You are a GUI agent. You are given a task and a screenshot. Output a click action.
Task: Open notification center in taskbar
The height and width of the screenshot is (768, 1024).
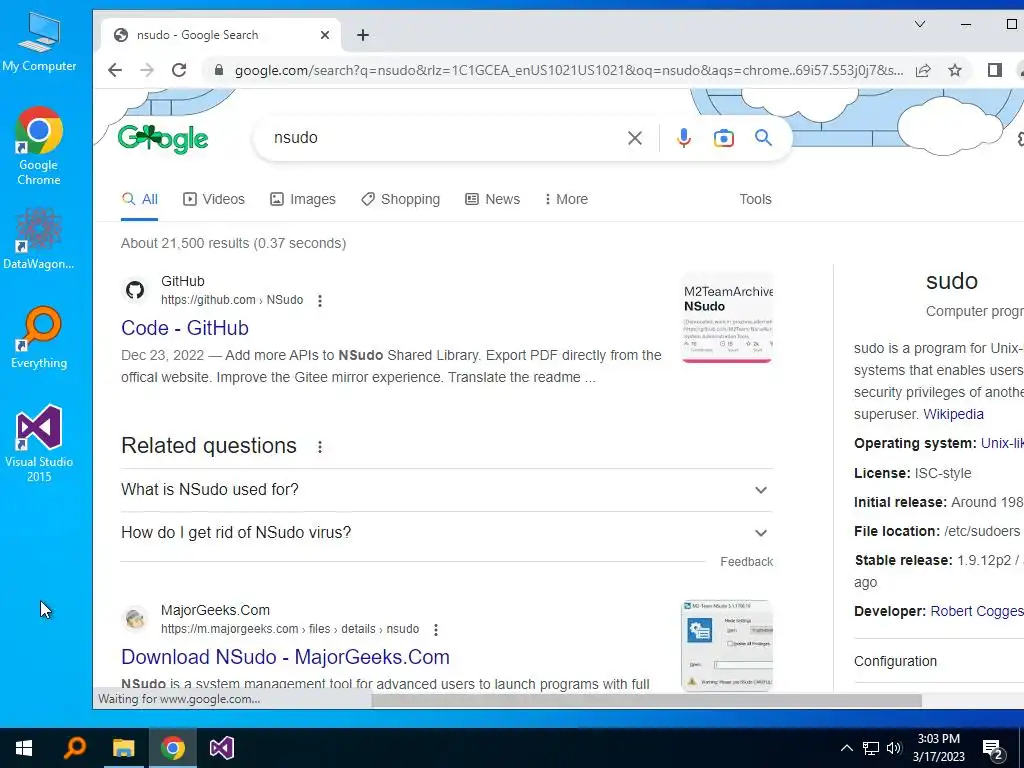pyautogui.click(x=993, y=749)
